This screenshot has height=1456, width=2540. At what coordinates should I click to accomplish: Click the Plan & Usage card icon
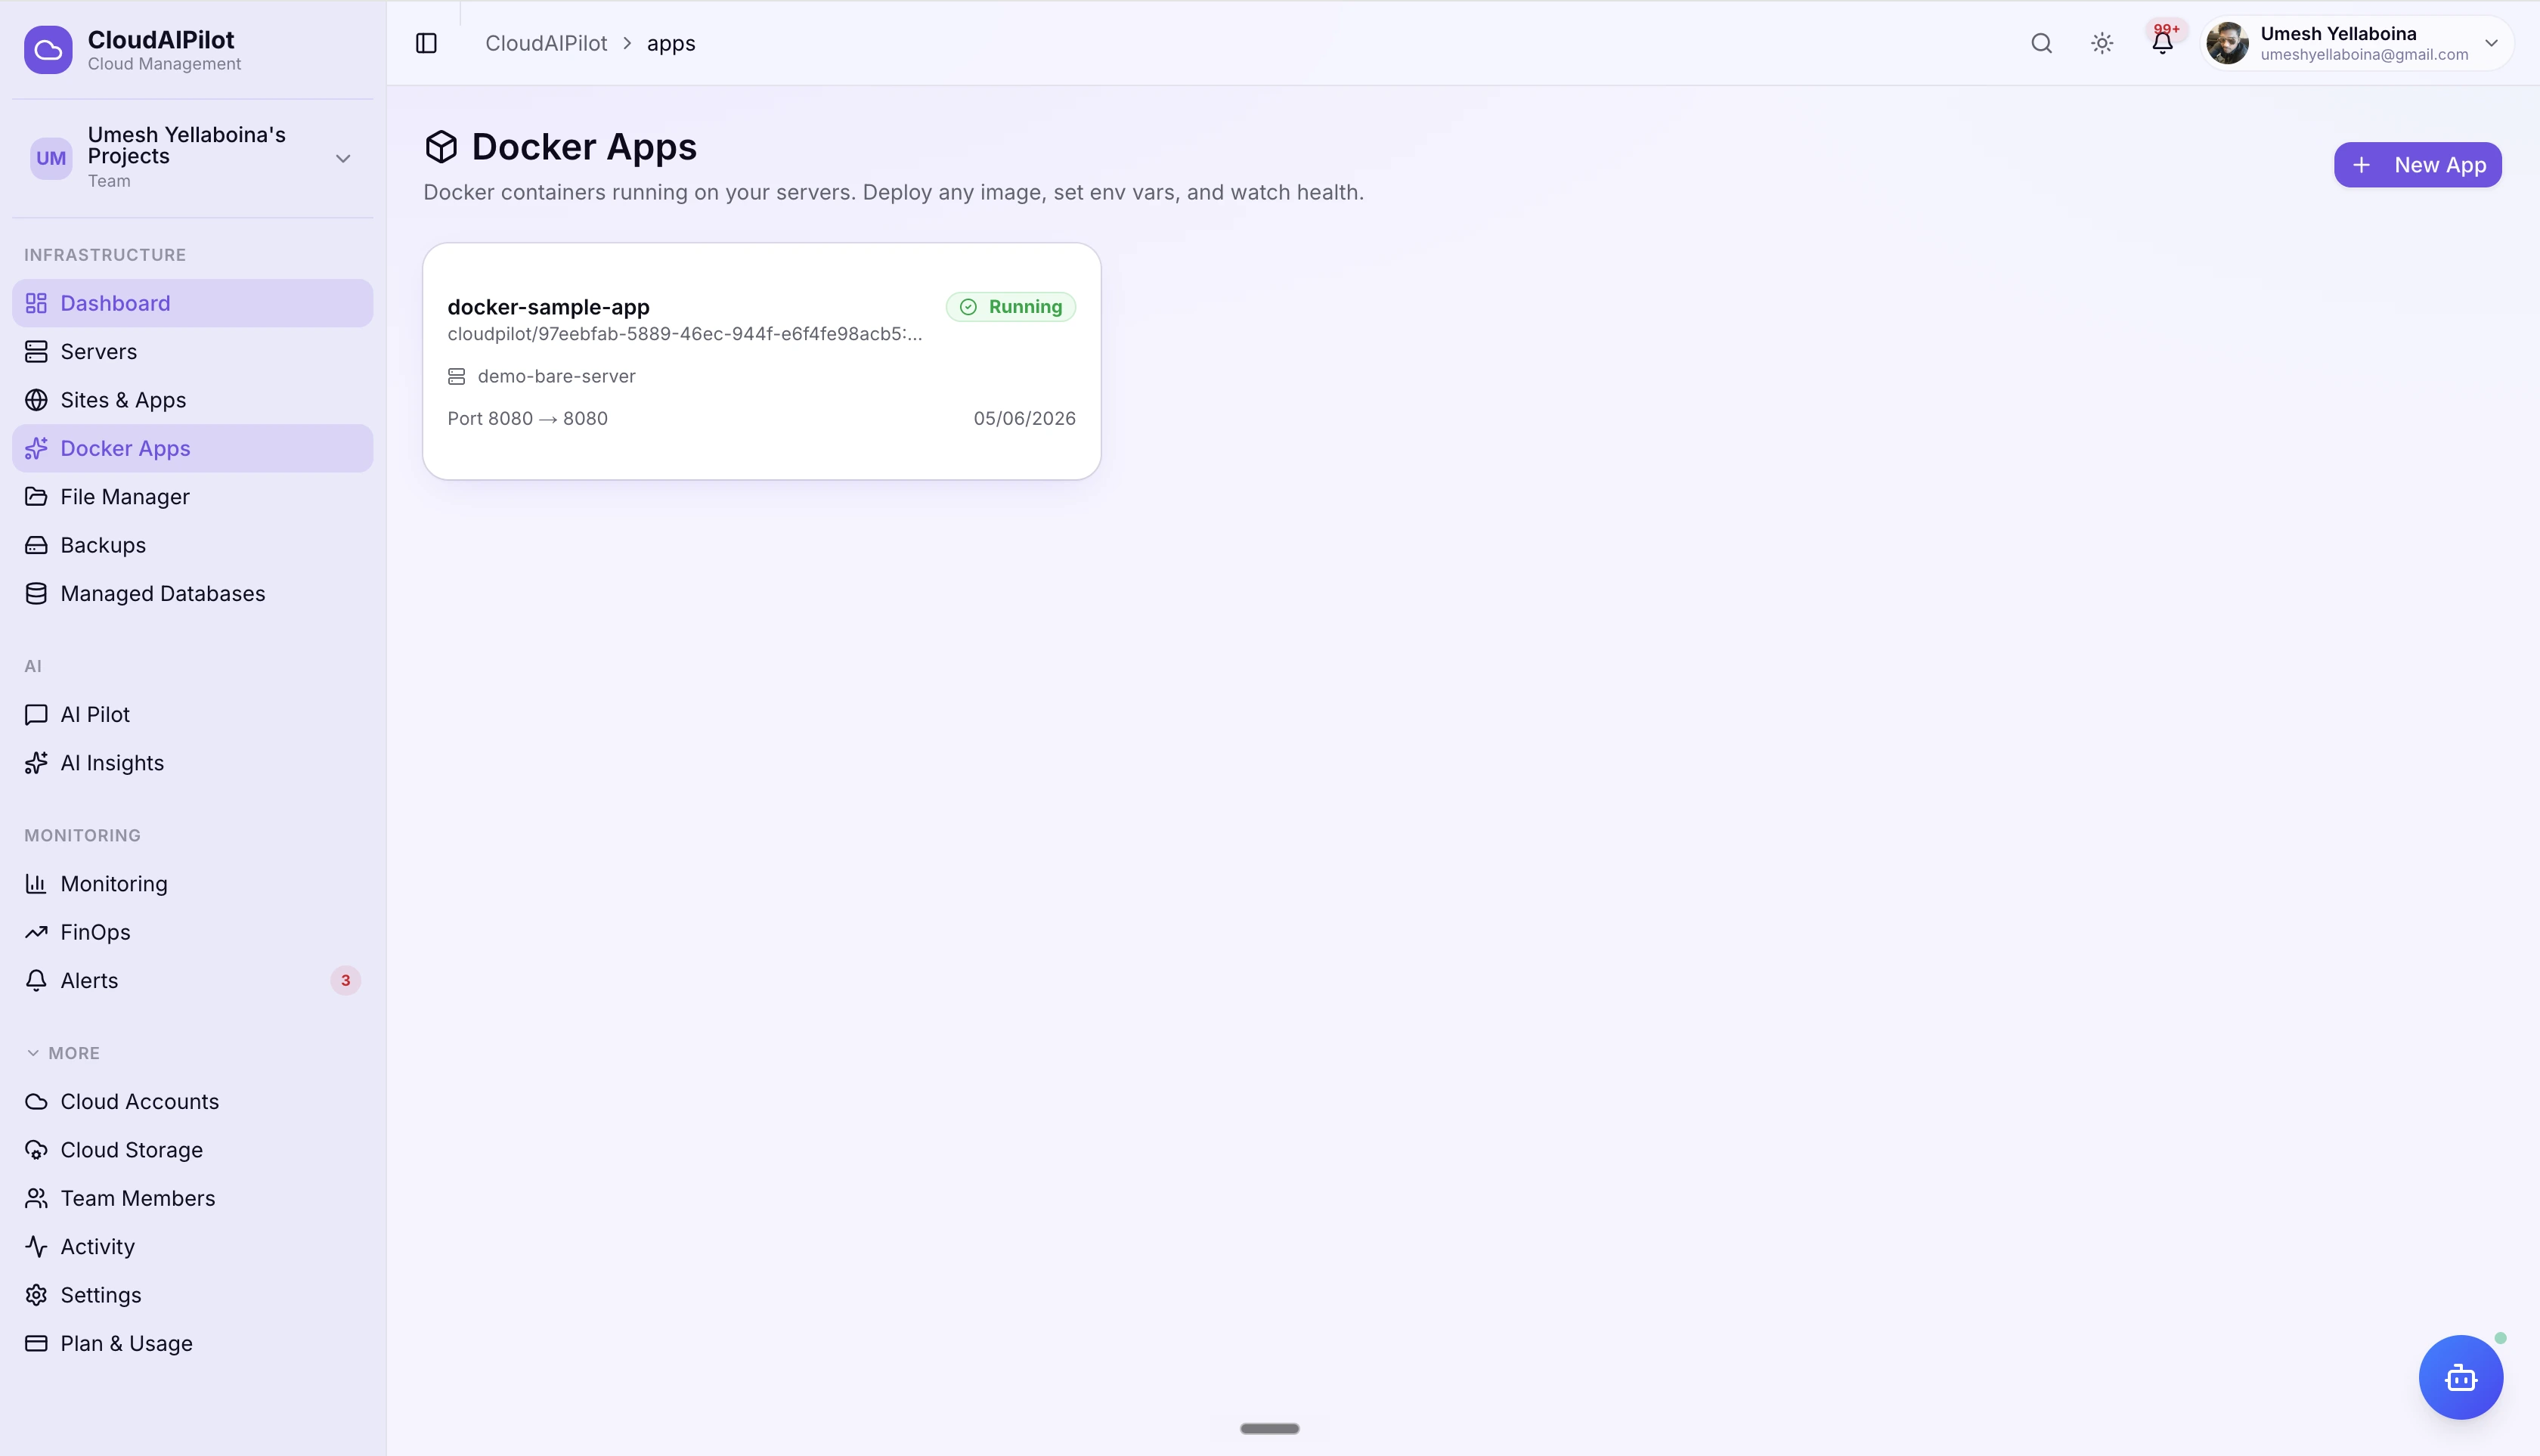tap(36, 1343)
